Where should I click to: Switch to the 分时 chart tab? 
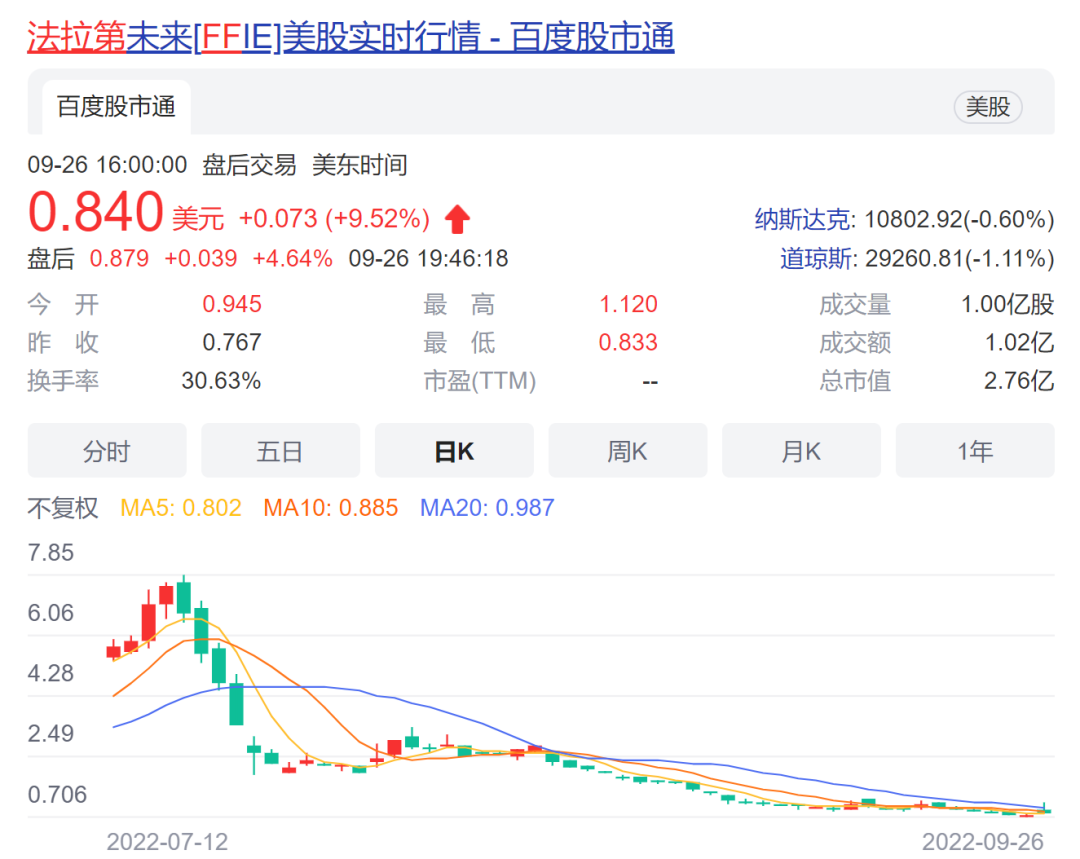click(107, 451)
